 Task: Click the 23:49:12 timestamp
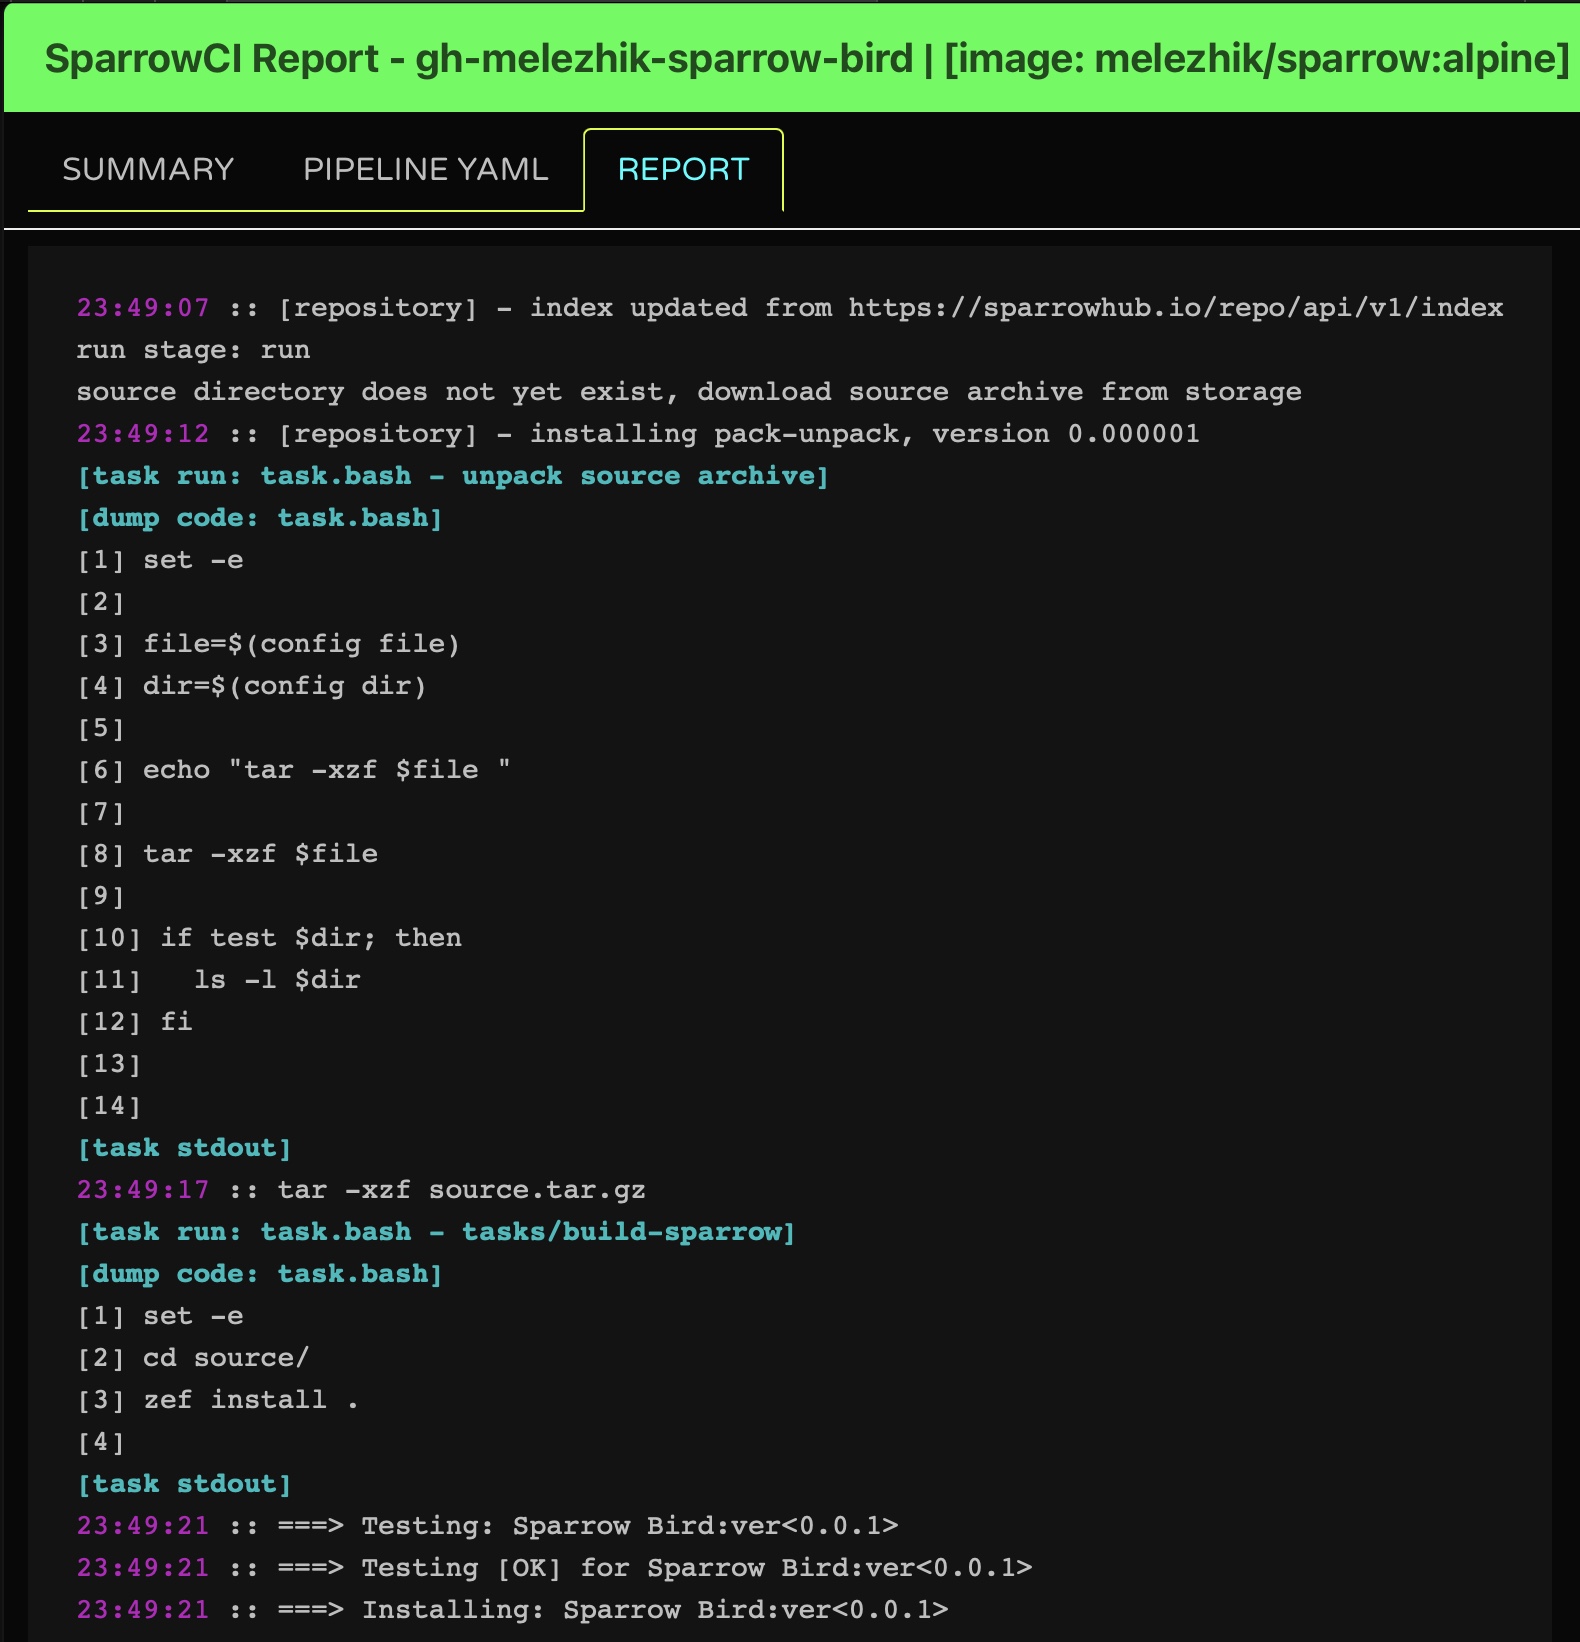click(143, 433)
